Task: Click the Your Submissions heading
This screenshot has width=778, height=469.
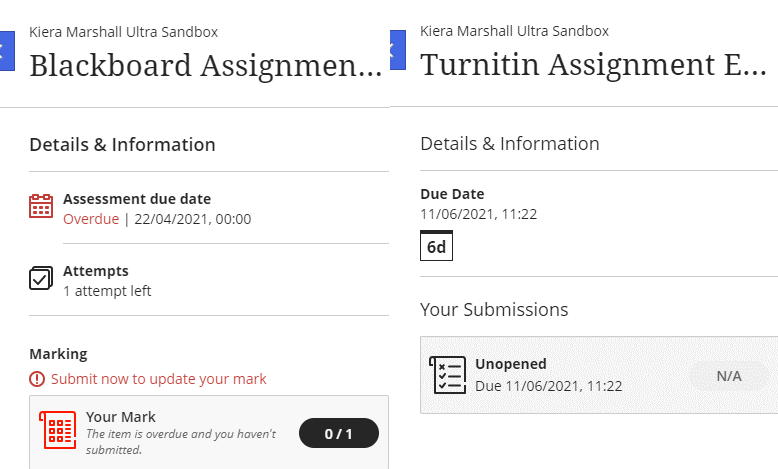Action: coord(494,309)
